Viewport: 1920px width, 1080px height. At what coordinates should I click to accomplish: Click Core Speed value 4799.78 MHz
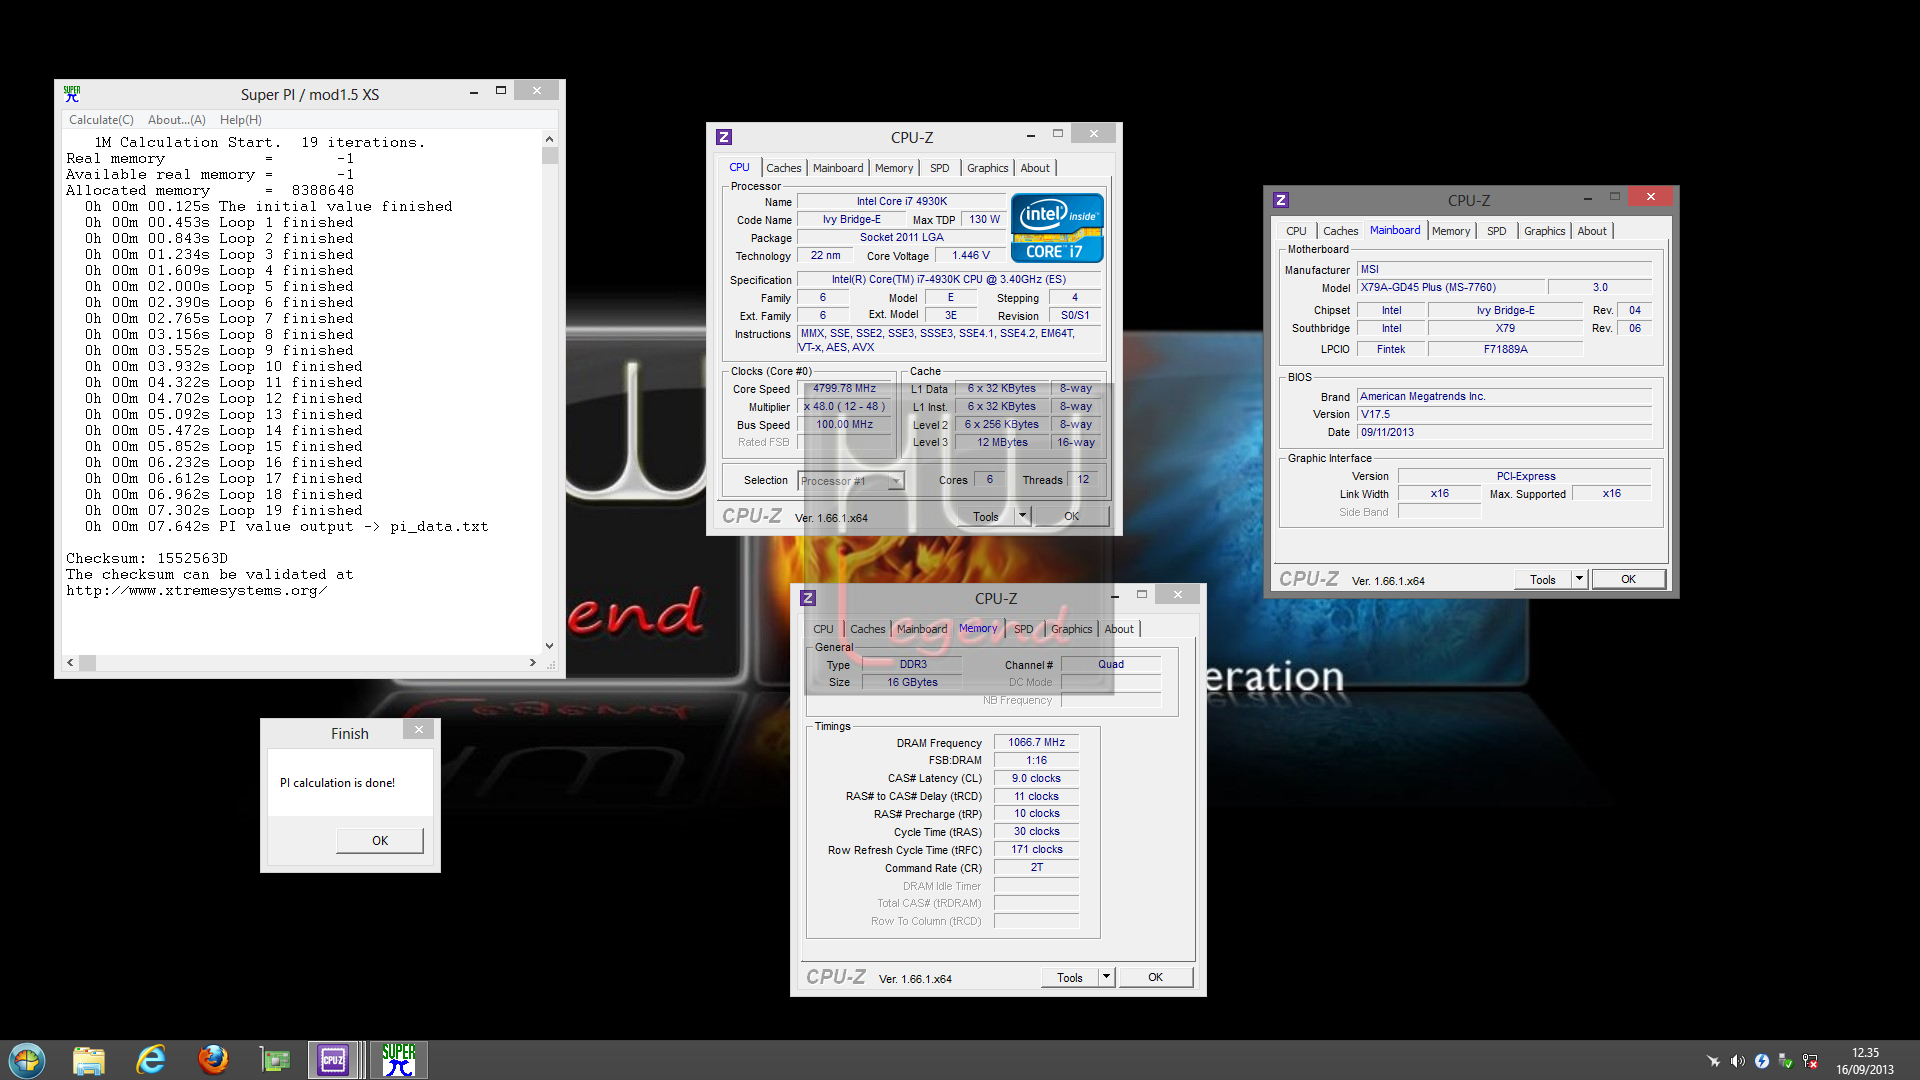(844, 389)
